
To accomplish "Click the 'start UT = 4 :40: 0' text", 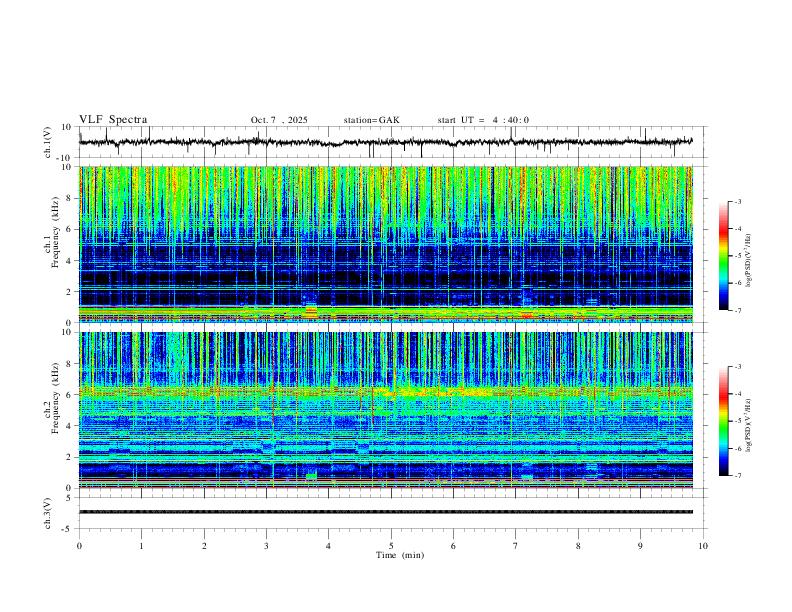I will coord(483,120).
